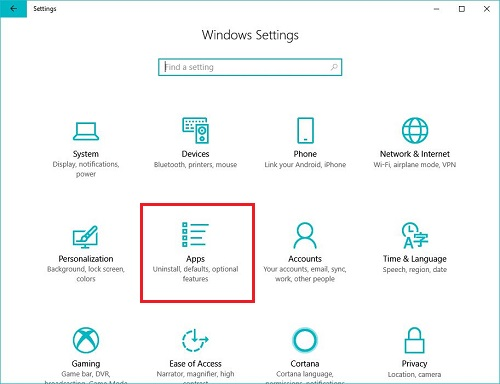Open Ease of Access icon
500x384 pixels.
click(195, 340)
